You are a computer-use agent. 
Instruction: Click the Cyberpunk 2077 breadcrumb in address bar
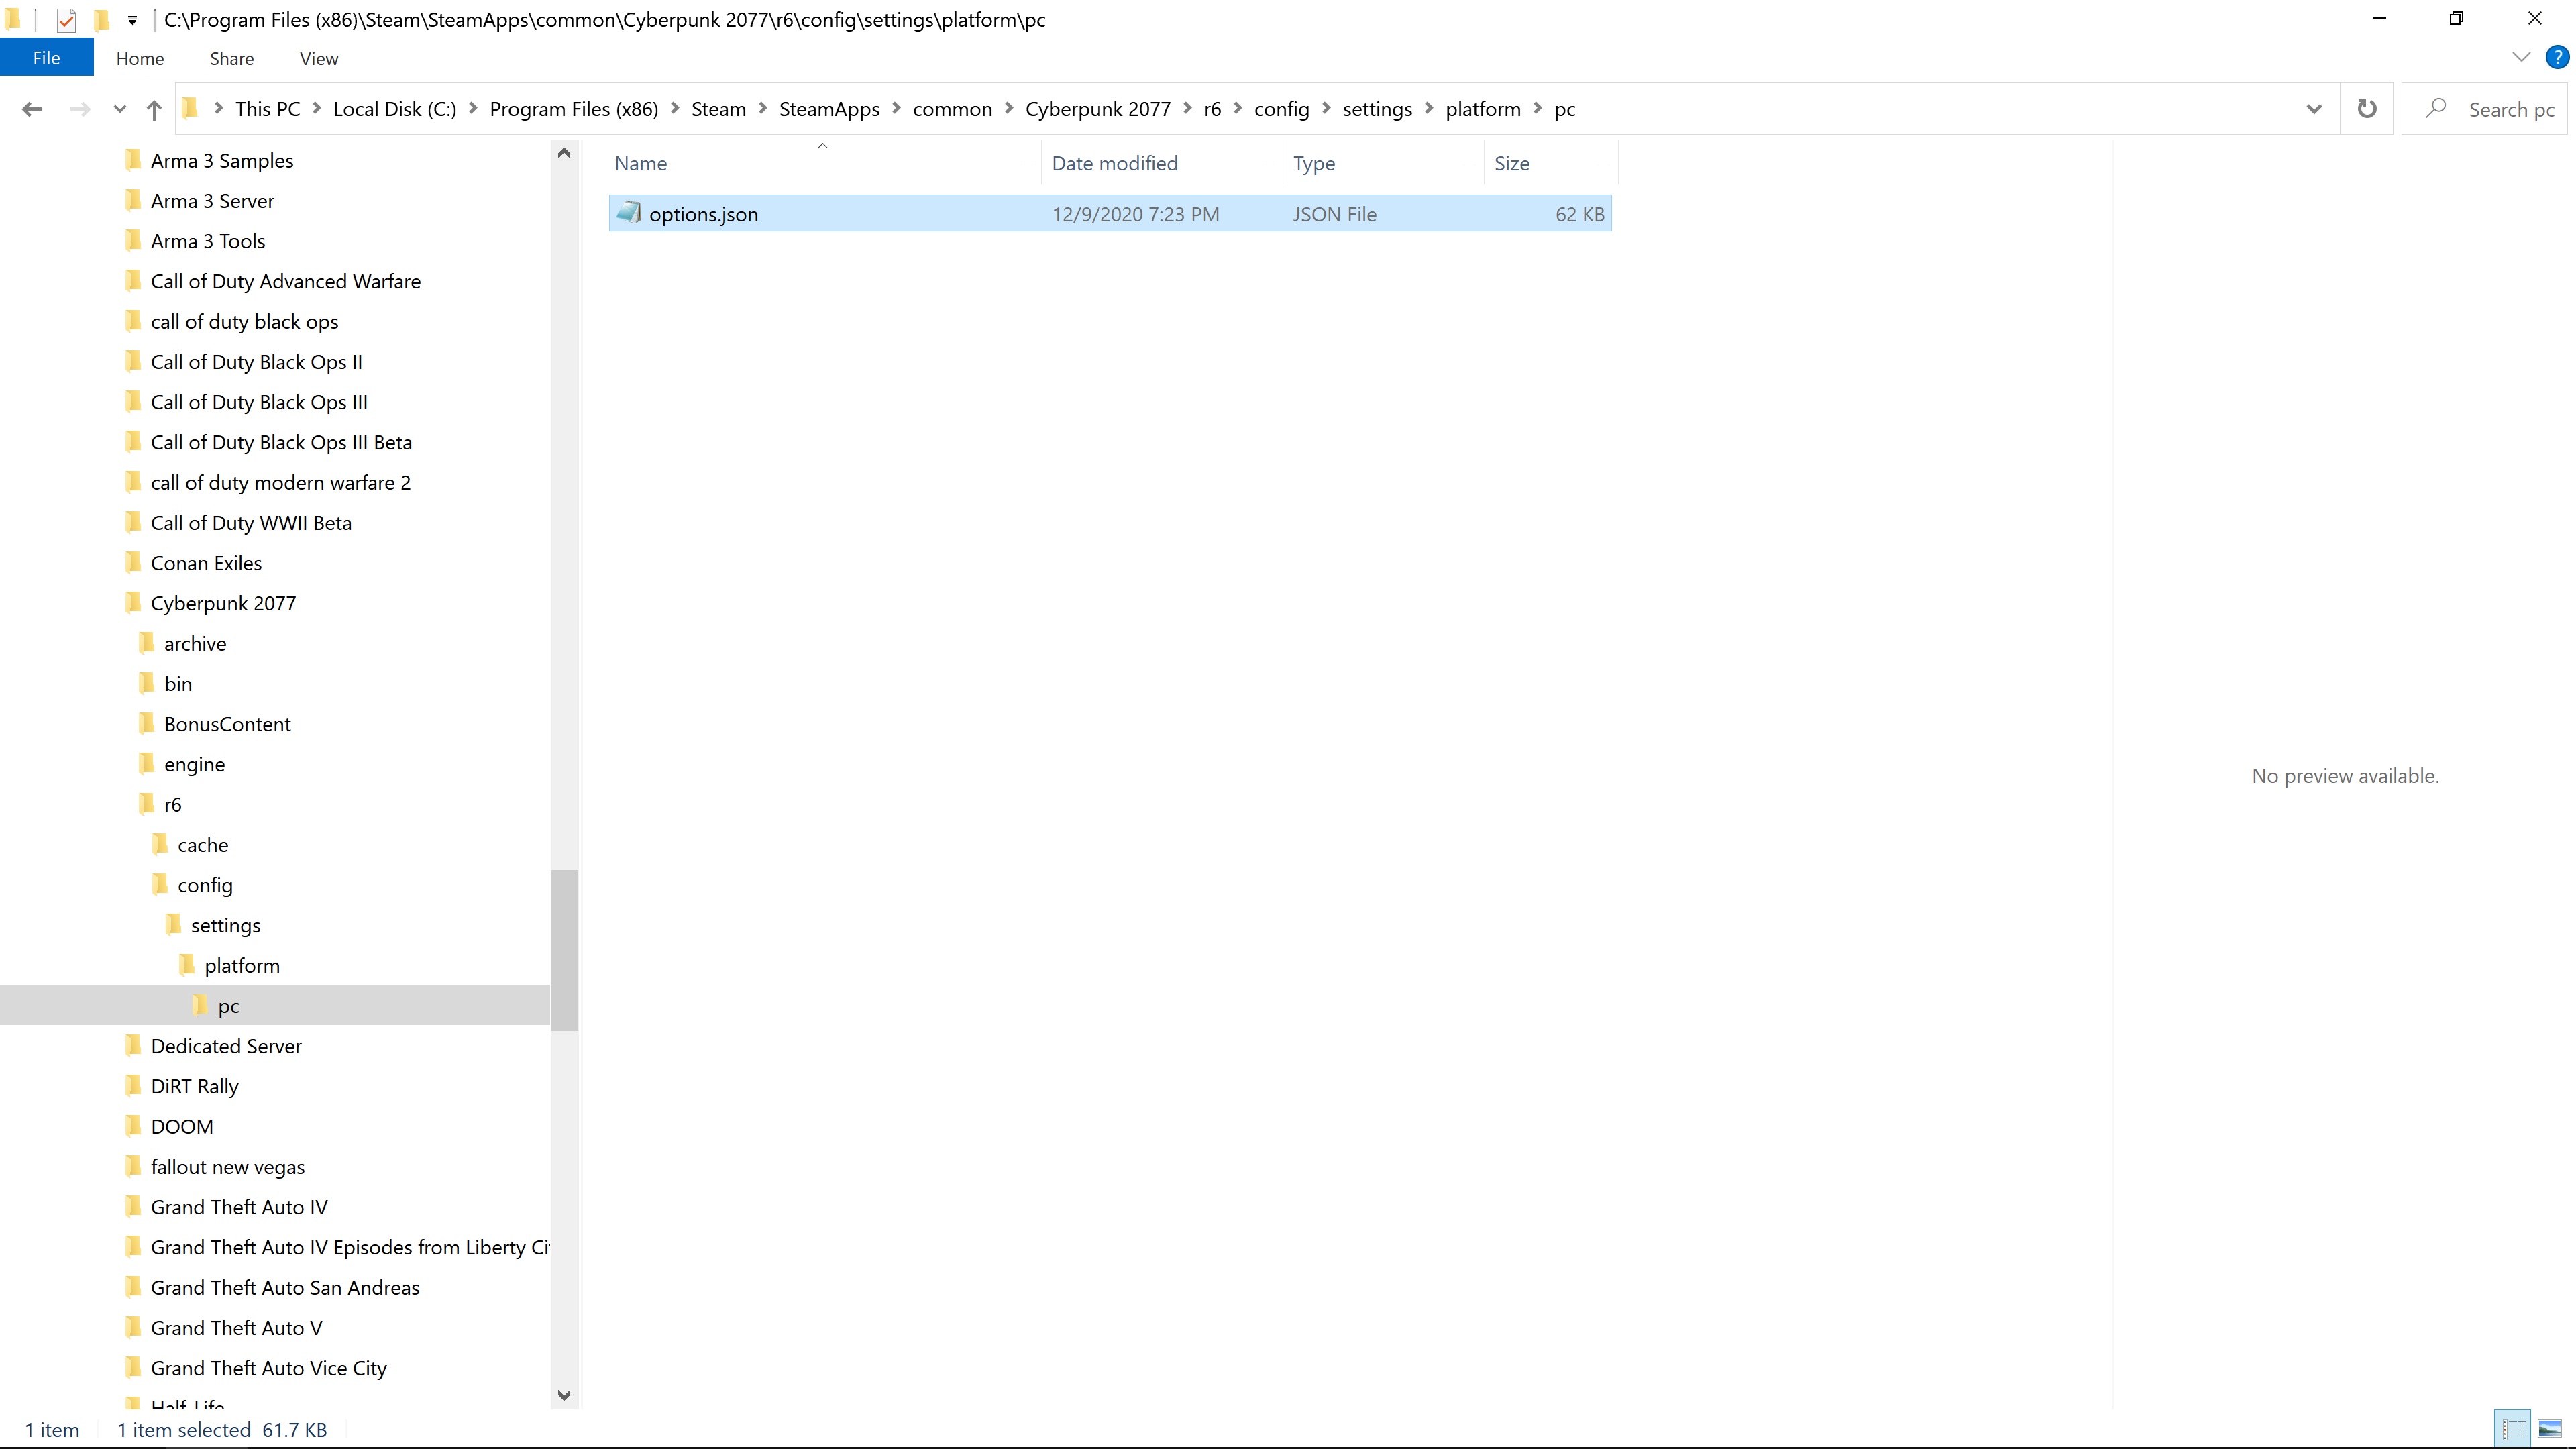pyautogui.click(x=1097, y=109)
